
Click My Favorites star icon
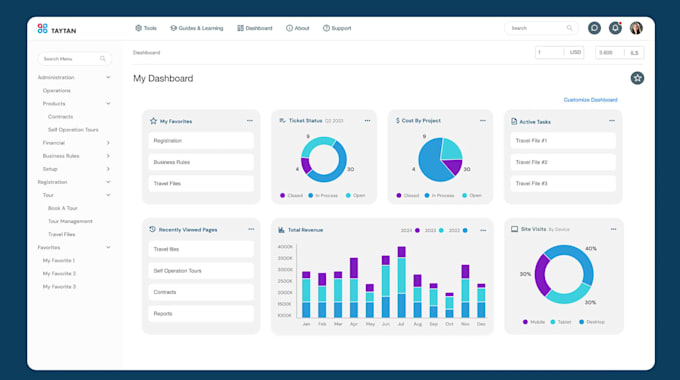point(153,121)
